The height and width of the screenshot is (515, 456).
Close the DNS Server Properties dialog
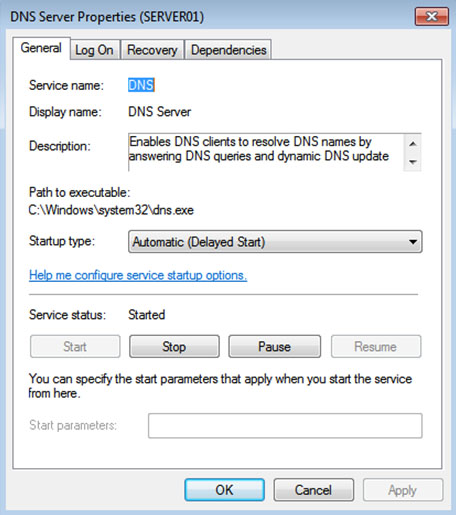click(x=431, y=16)
